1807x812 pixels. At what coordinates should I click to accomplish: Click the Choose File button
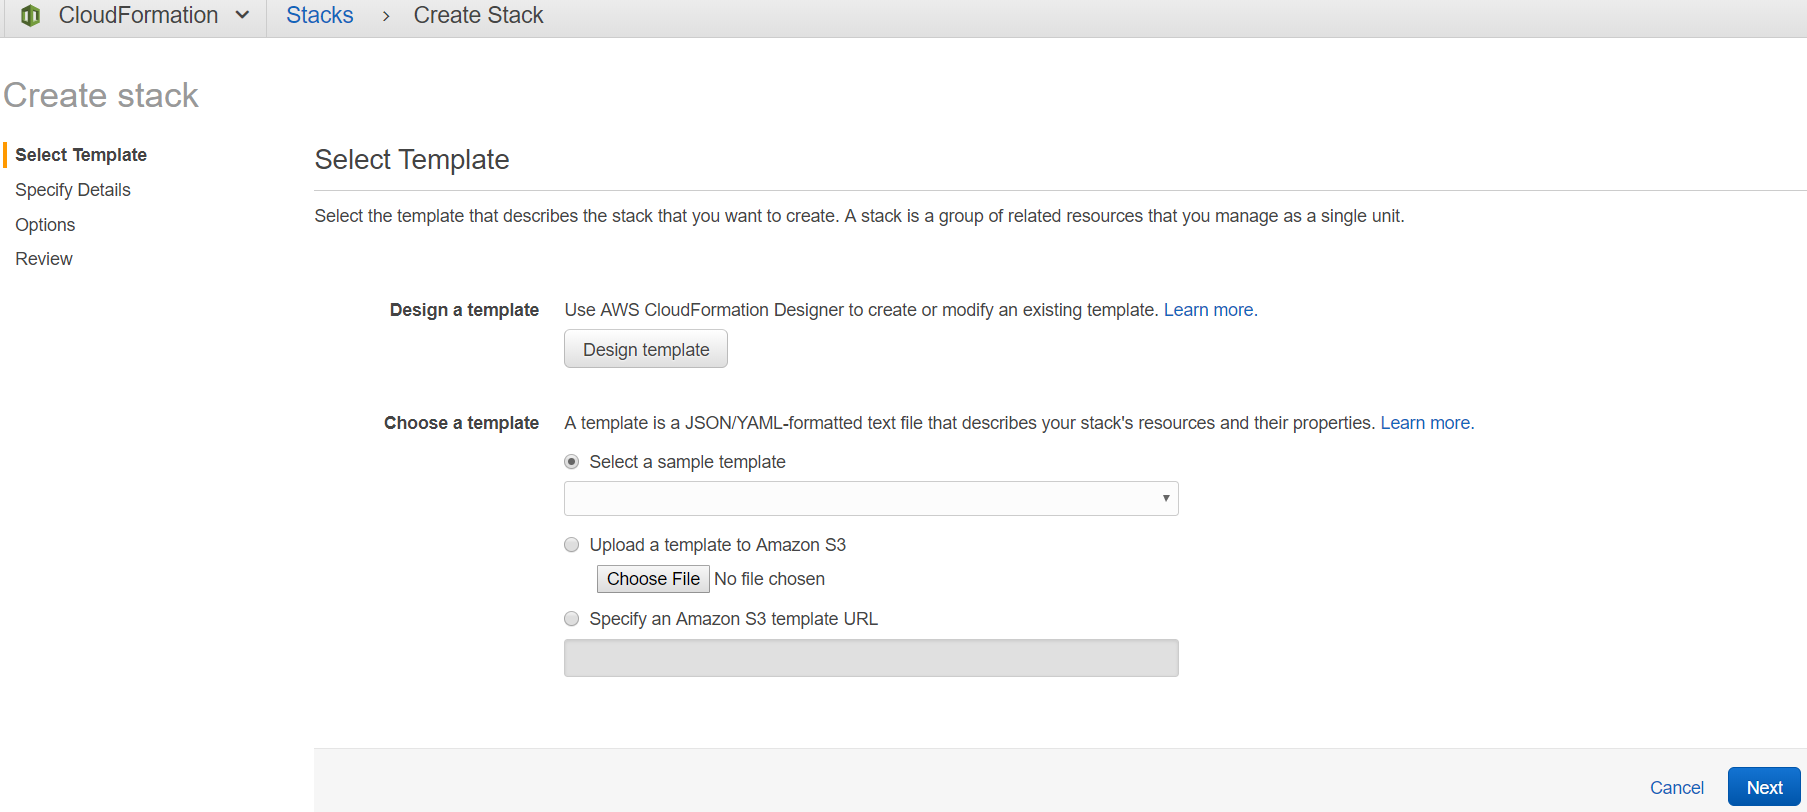click(653, 579)
